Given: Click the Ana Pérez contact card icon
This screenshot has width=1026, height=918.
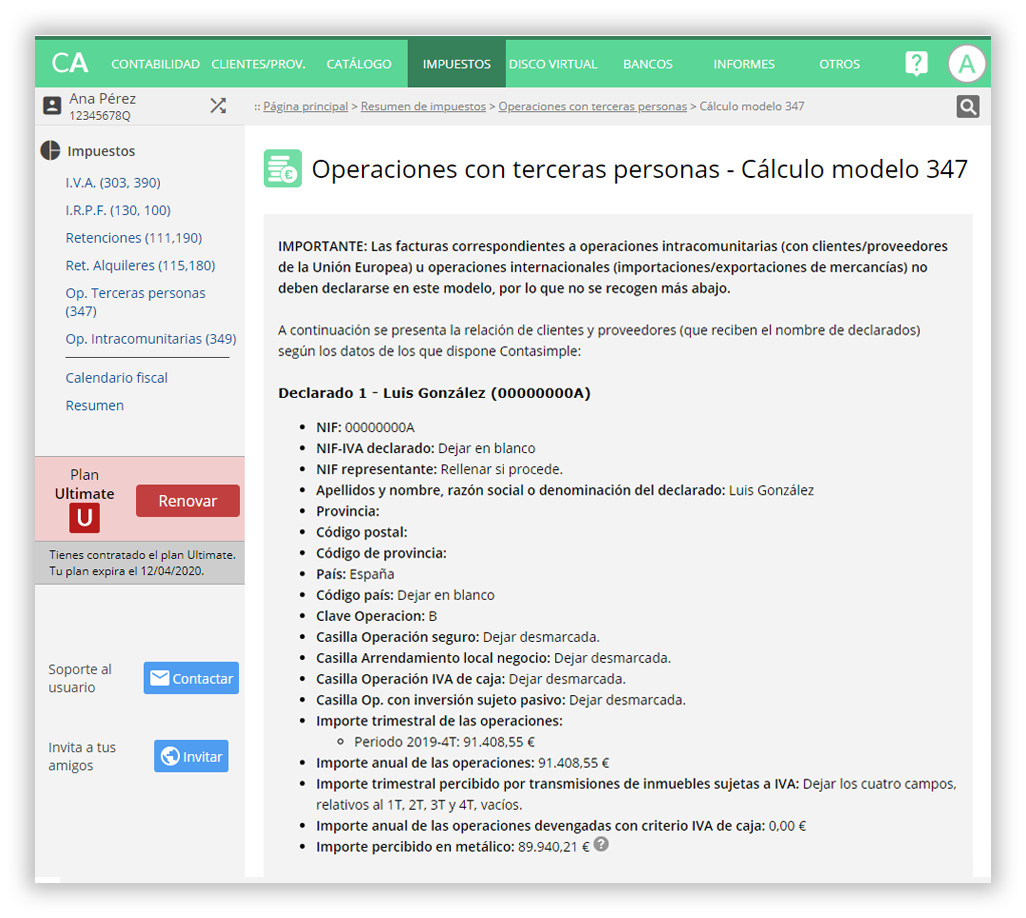Looking at the screenshot, I should [x=52, y=106].
